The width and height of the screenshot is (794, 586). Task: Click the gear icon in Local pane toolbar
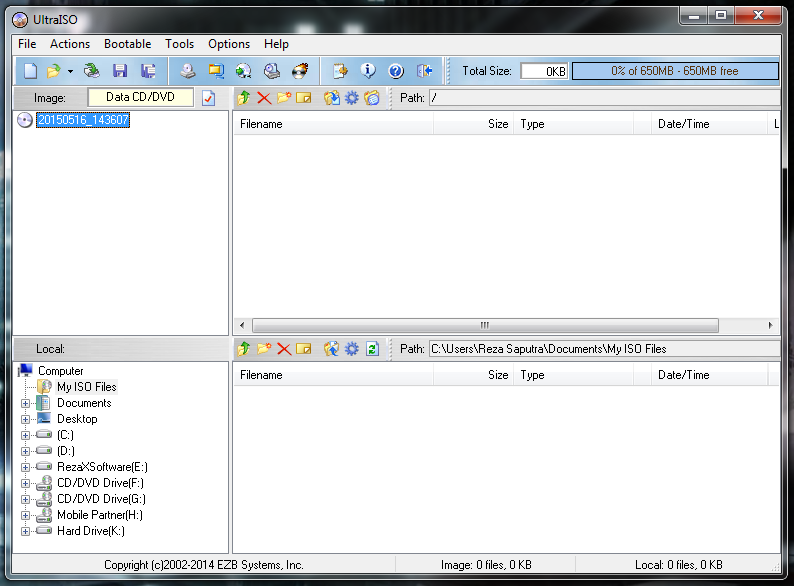pos(351,348)
